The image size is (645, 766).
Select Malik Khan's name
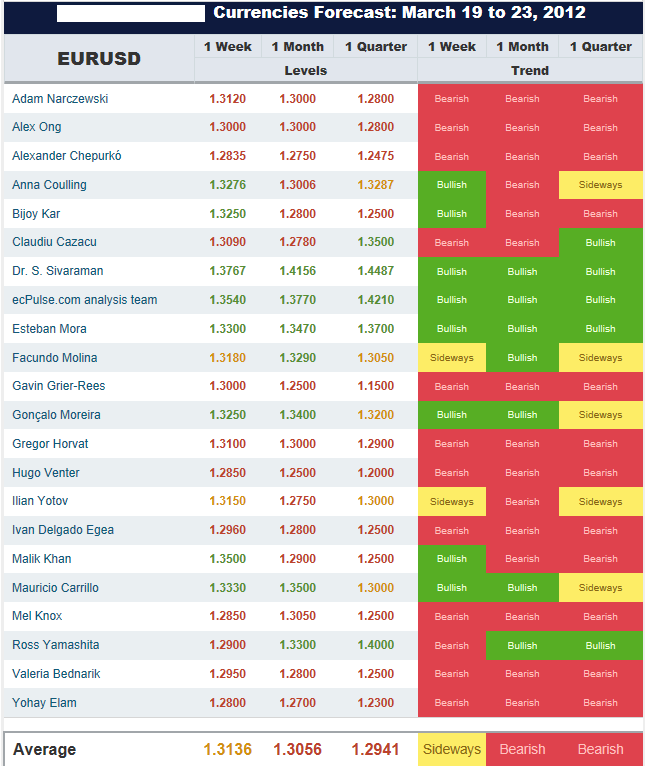tap(42, 558)
